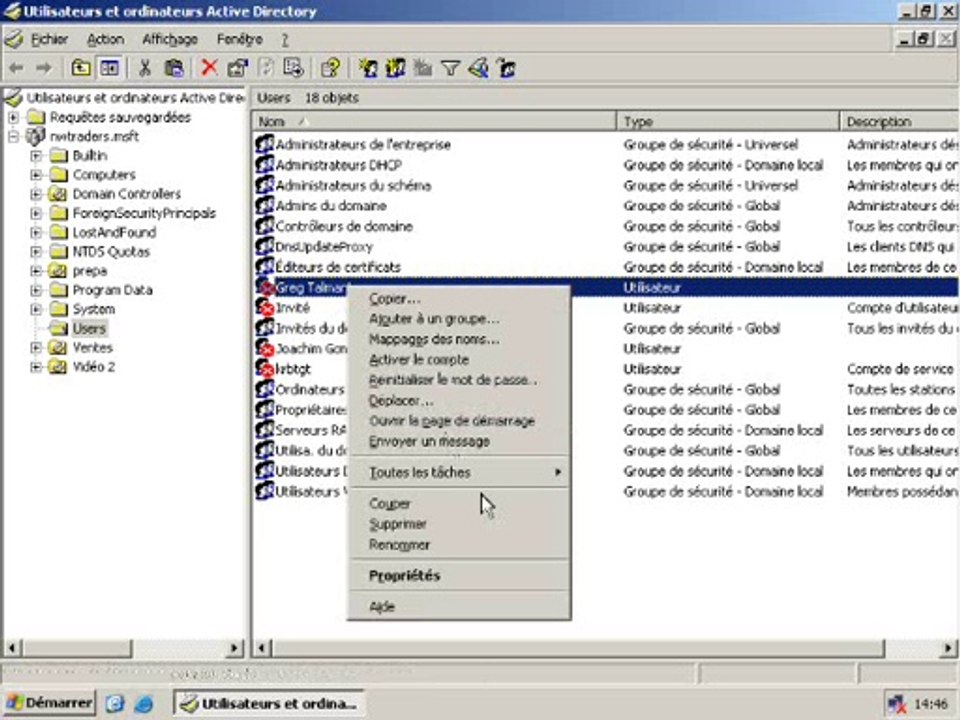Click the red X Delete toolbar icon
The height and width of the screenshot is (720, 960).
point(209,68)
